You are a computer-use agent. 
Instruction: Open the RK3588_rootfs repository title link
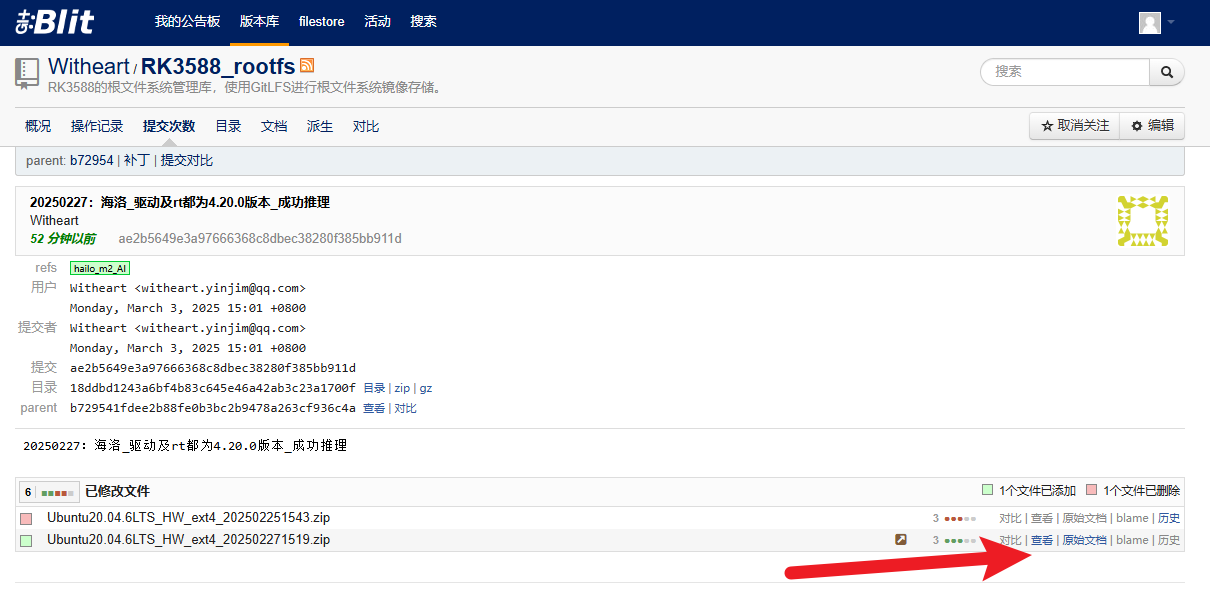point(218,67)
